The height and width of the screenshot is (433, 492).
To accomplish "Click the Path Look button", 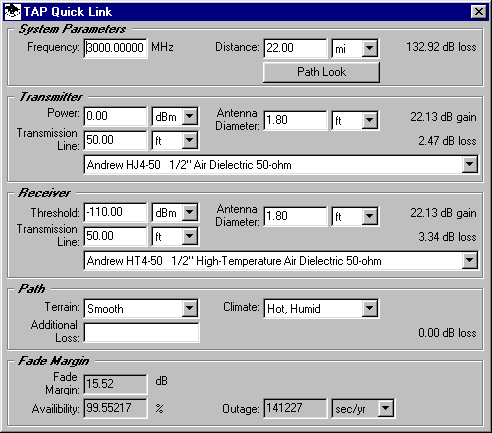I will click(x=321, y=72).
